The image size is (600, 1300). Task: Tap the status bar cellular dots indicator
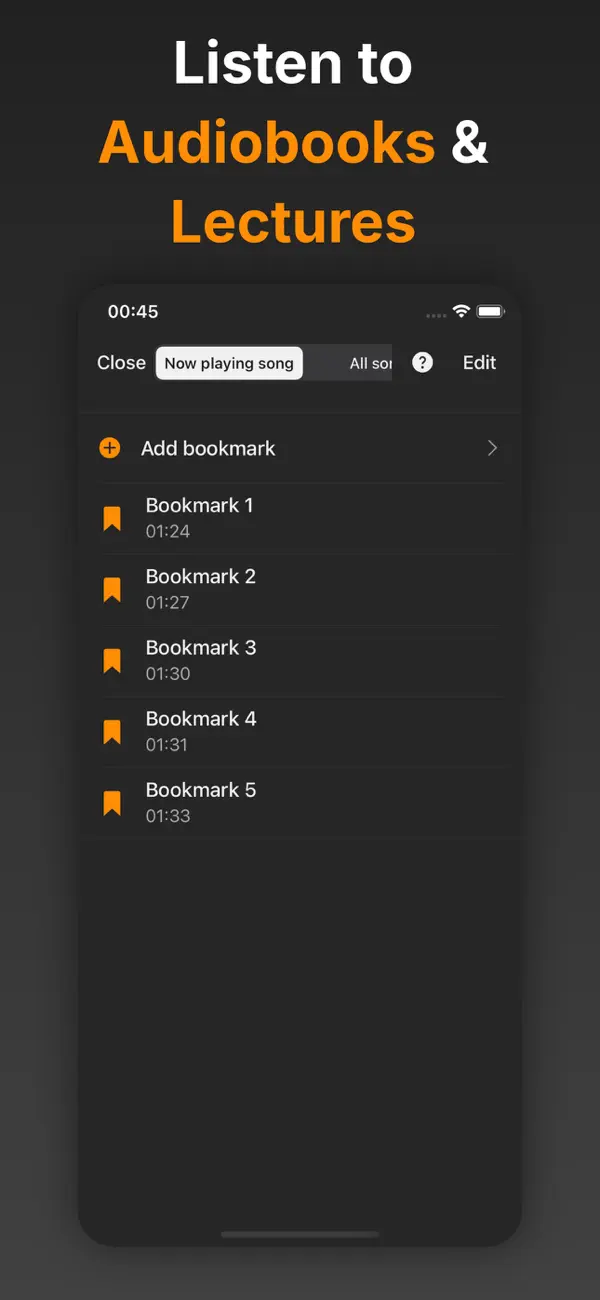point(436,314)
